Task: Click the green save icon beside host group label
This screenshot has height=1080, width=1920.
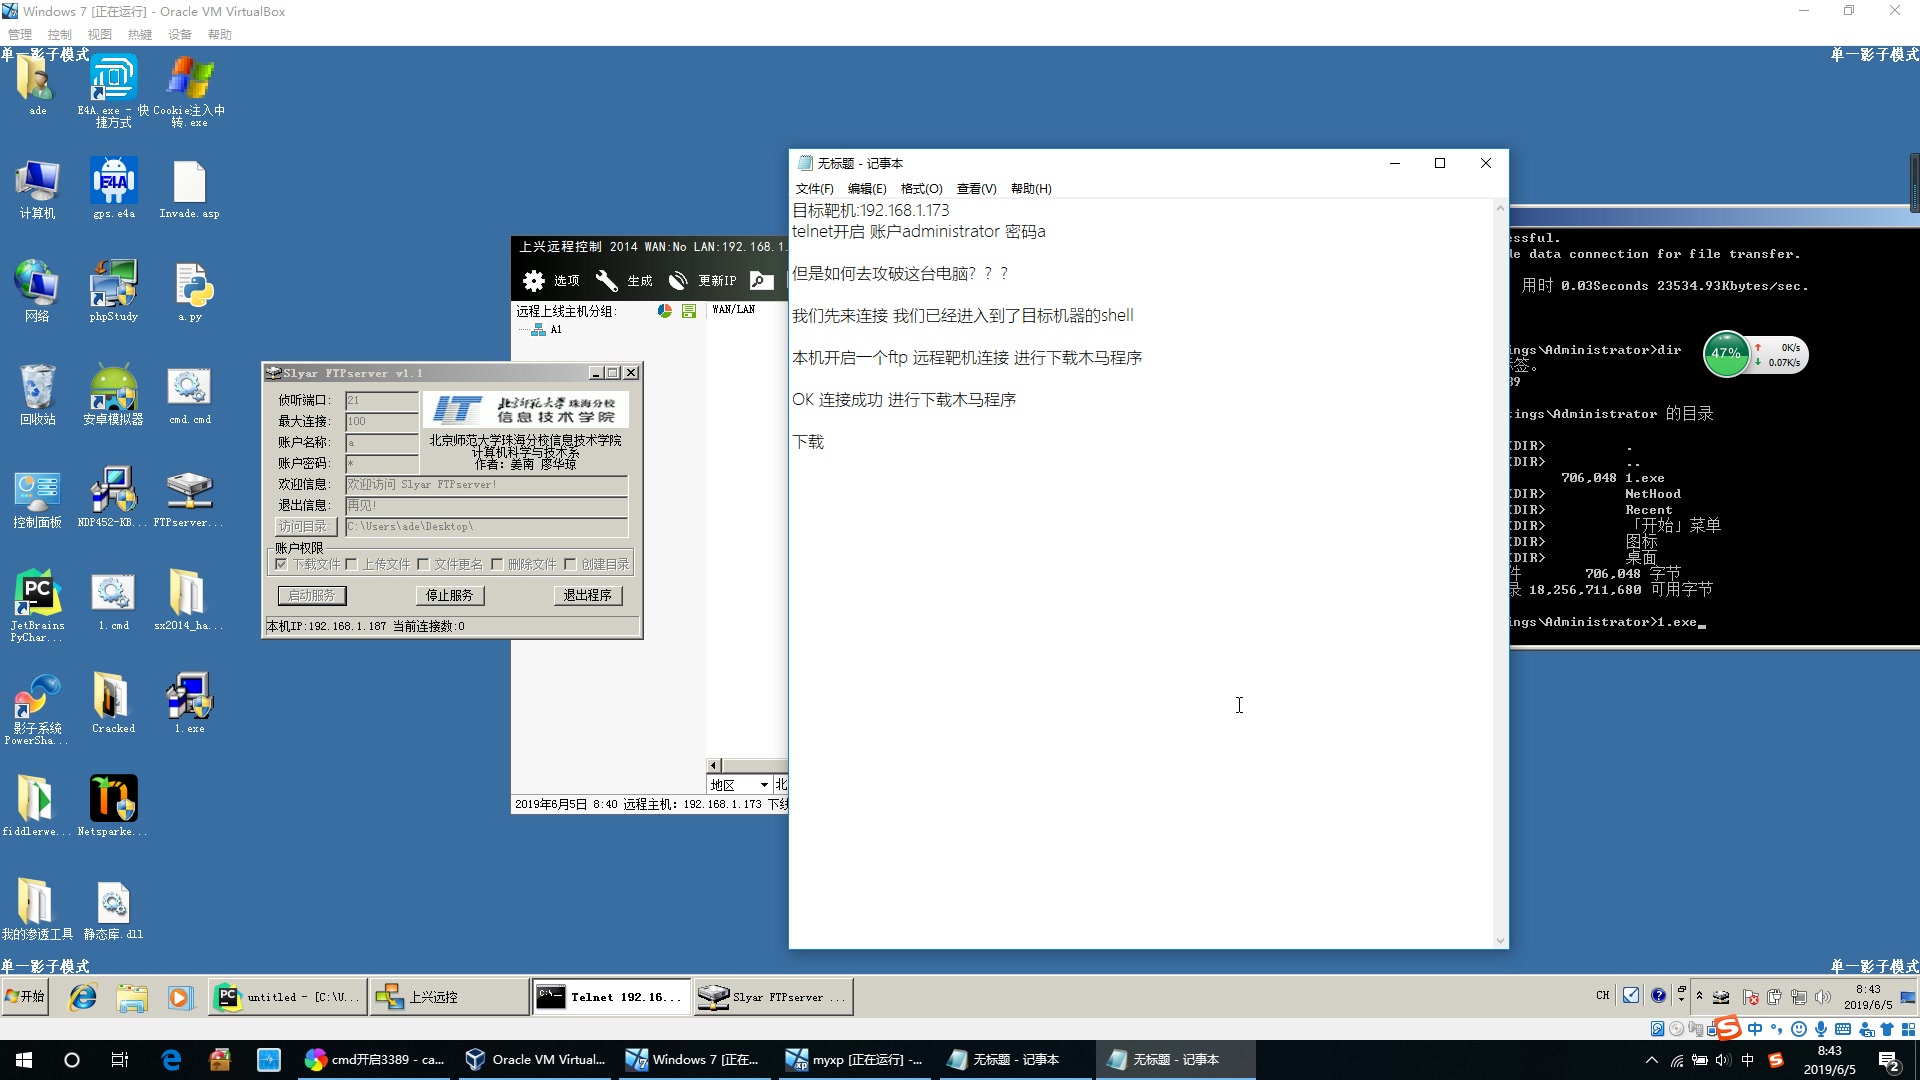Action: [689, 311]
